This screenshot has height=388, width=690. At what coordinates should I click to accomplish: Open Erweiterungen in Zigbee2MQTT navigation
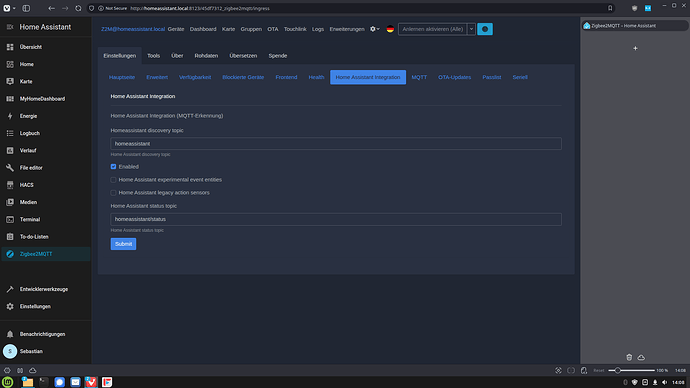(347, 29)
